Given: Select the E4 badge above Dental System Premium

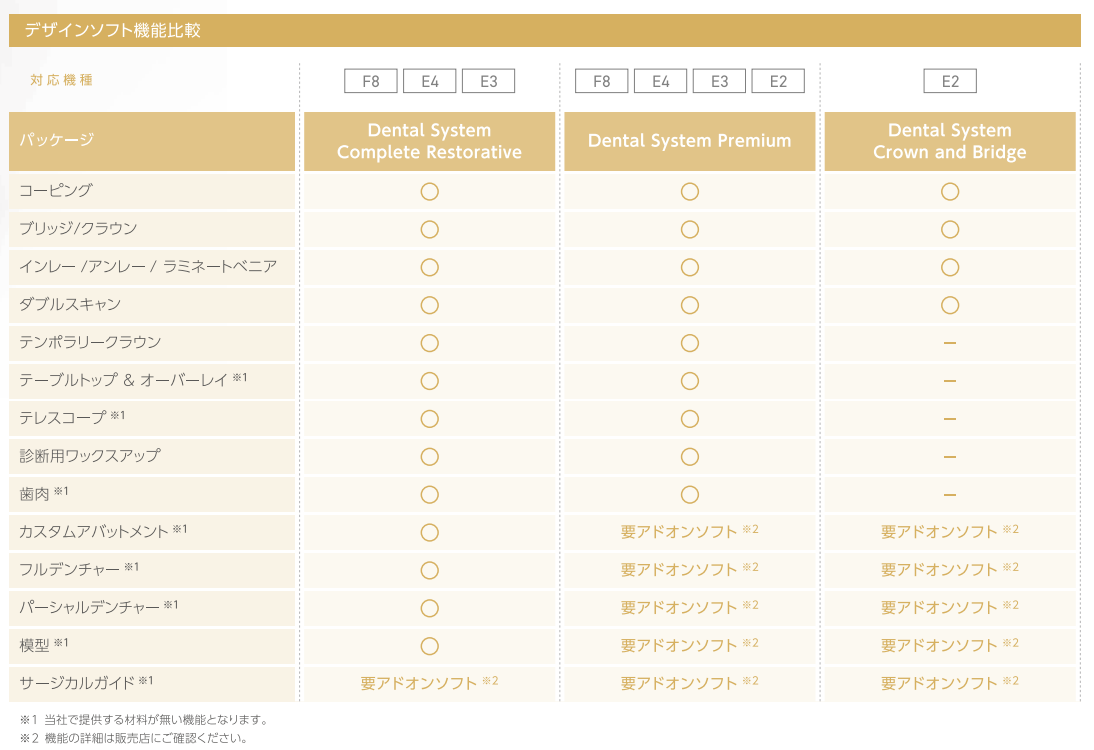Looking at the screenshot, I should 661,82.
